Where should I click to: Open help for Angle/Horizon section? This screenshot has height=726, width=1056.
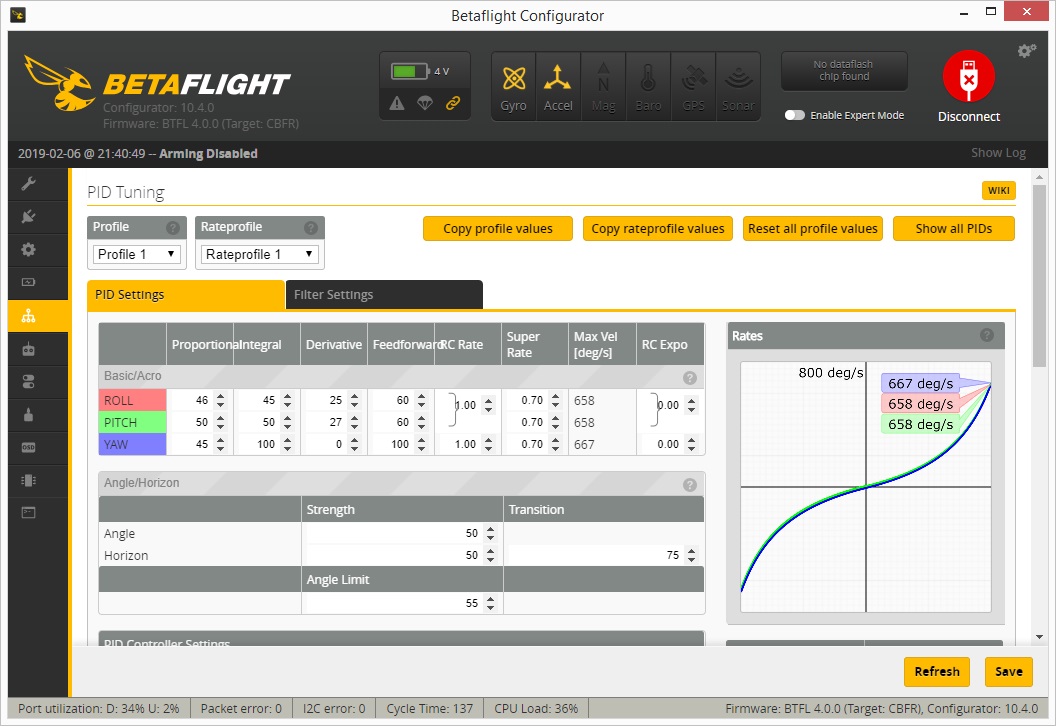point(690,484)
